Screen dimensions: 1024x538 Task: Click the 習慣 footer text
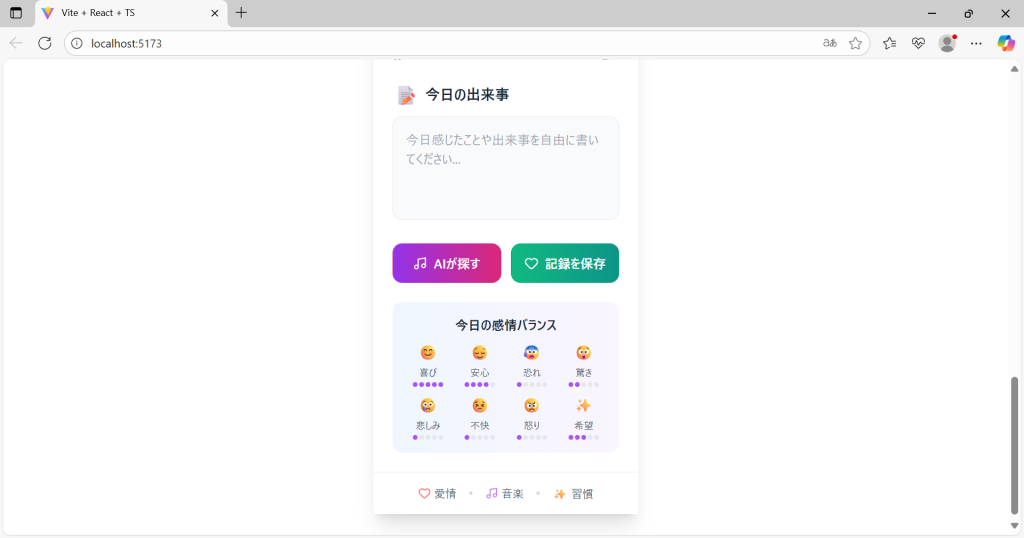582,494
